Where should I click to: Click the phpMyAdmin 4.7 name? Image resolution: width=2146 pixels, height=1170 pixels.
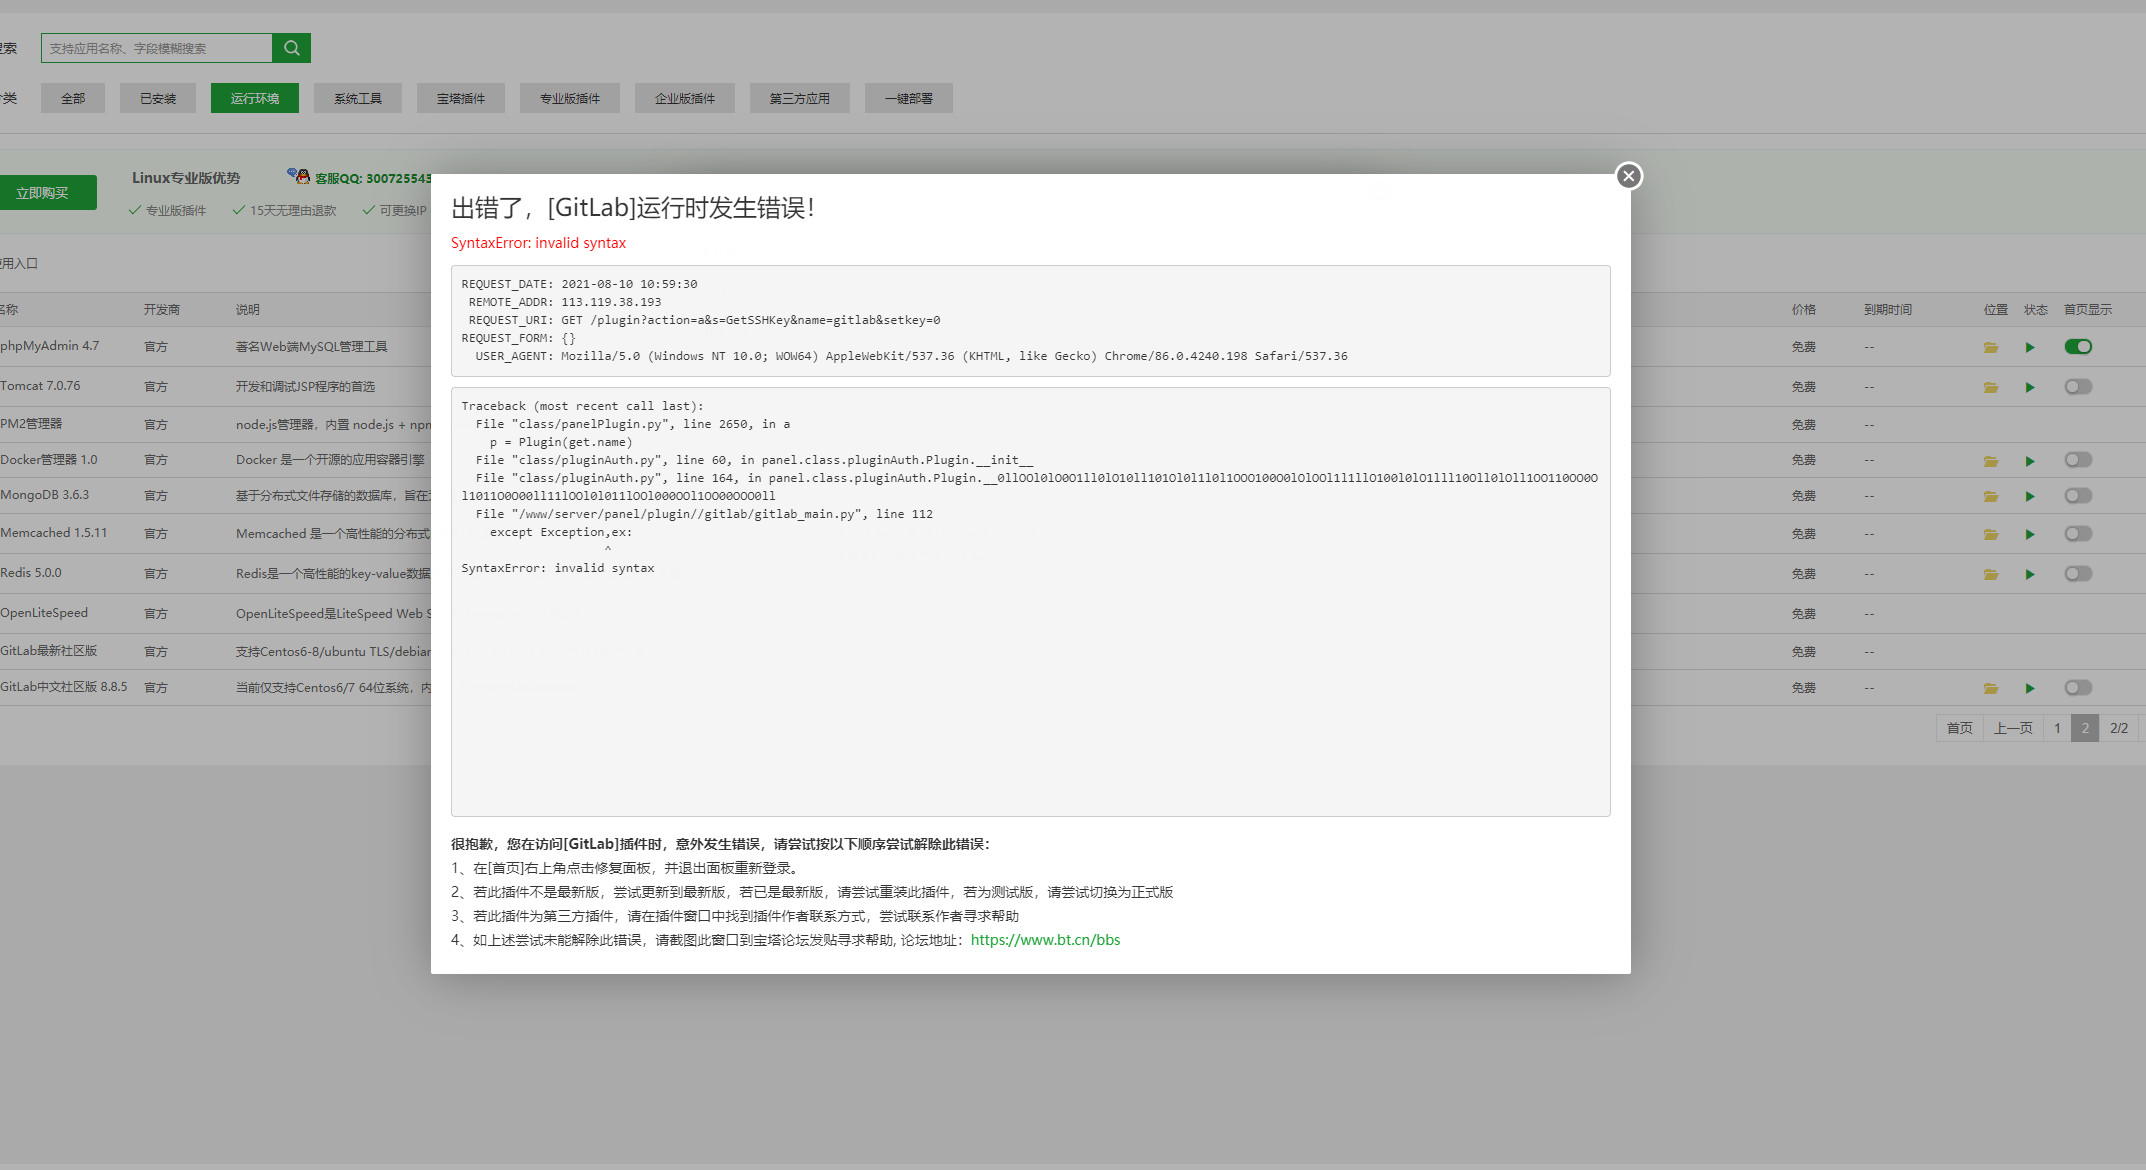point(50,346)
